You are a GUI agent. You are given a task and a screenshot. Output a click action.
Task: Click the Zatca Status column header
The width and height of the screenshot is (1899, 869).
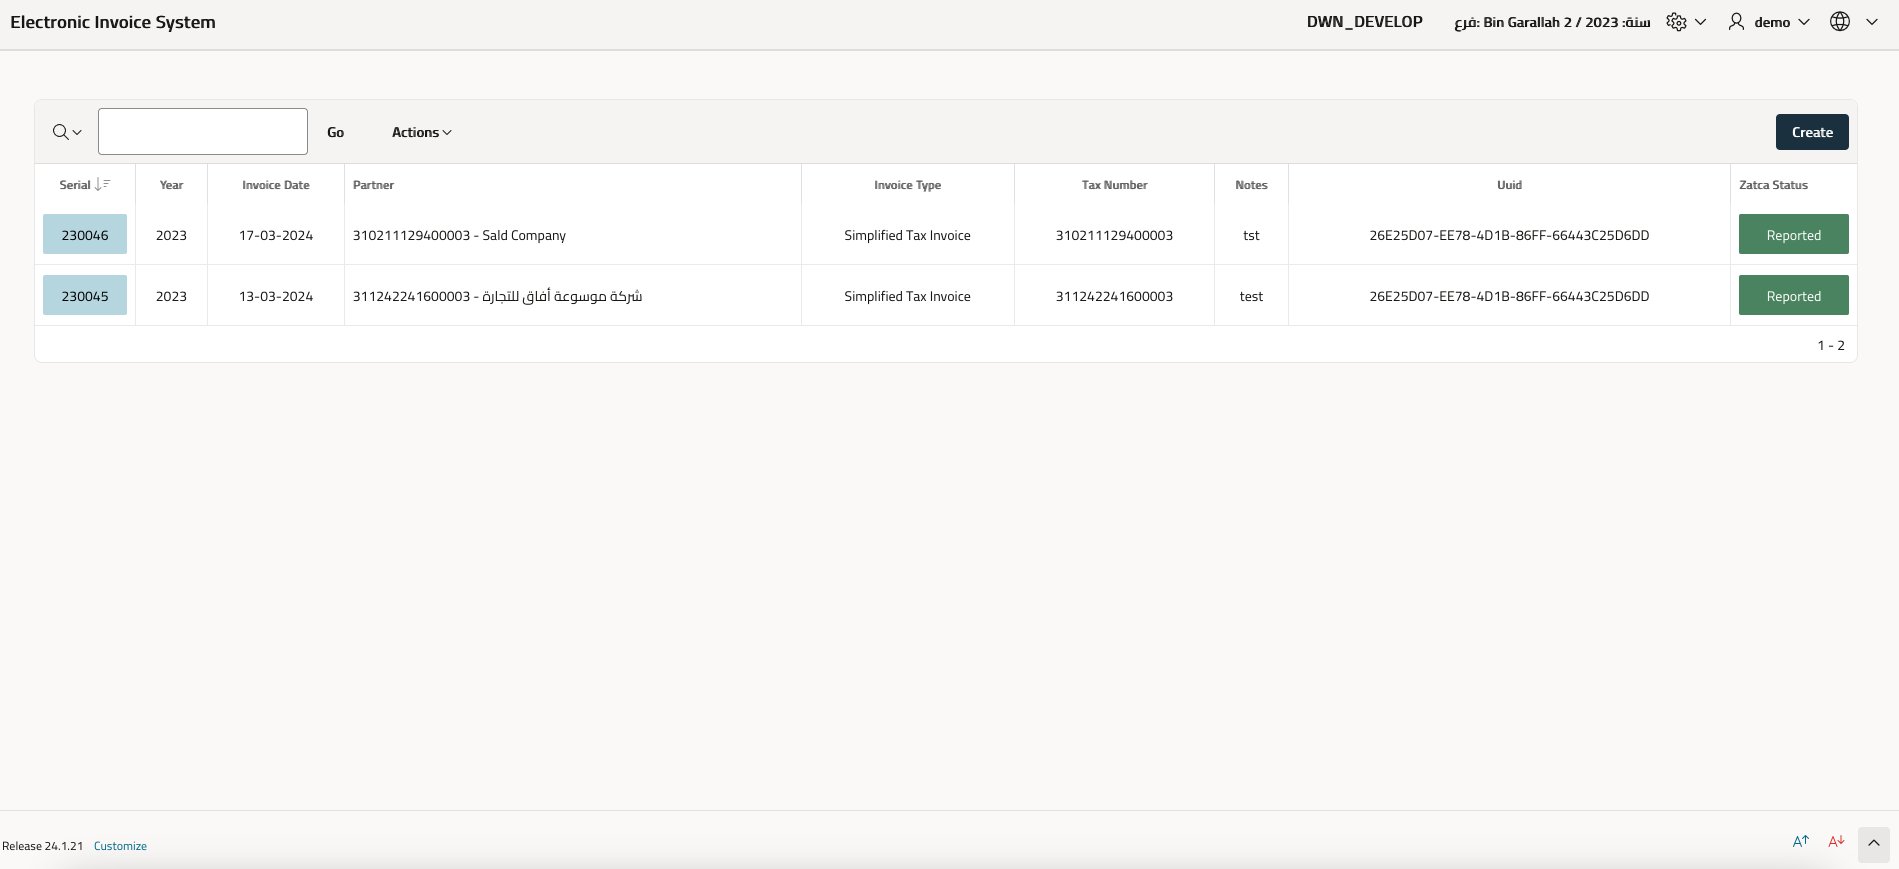[x=1773, y=185]
